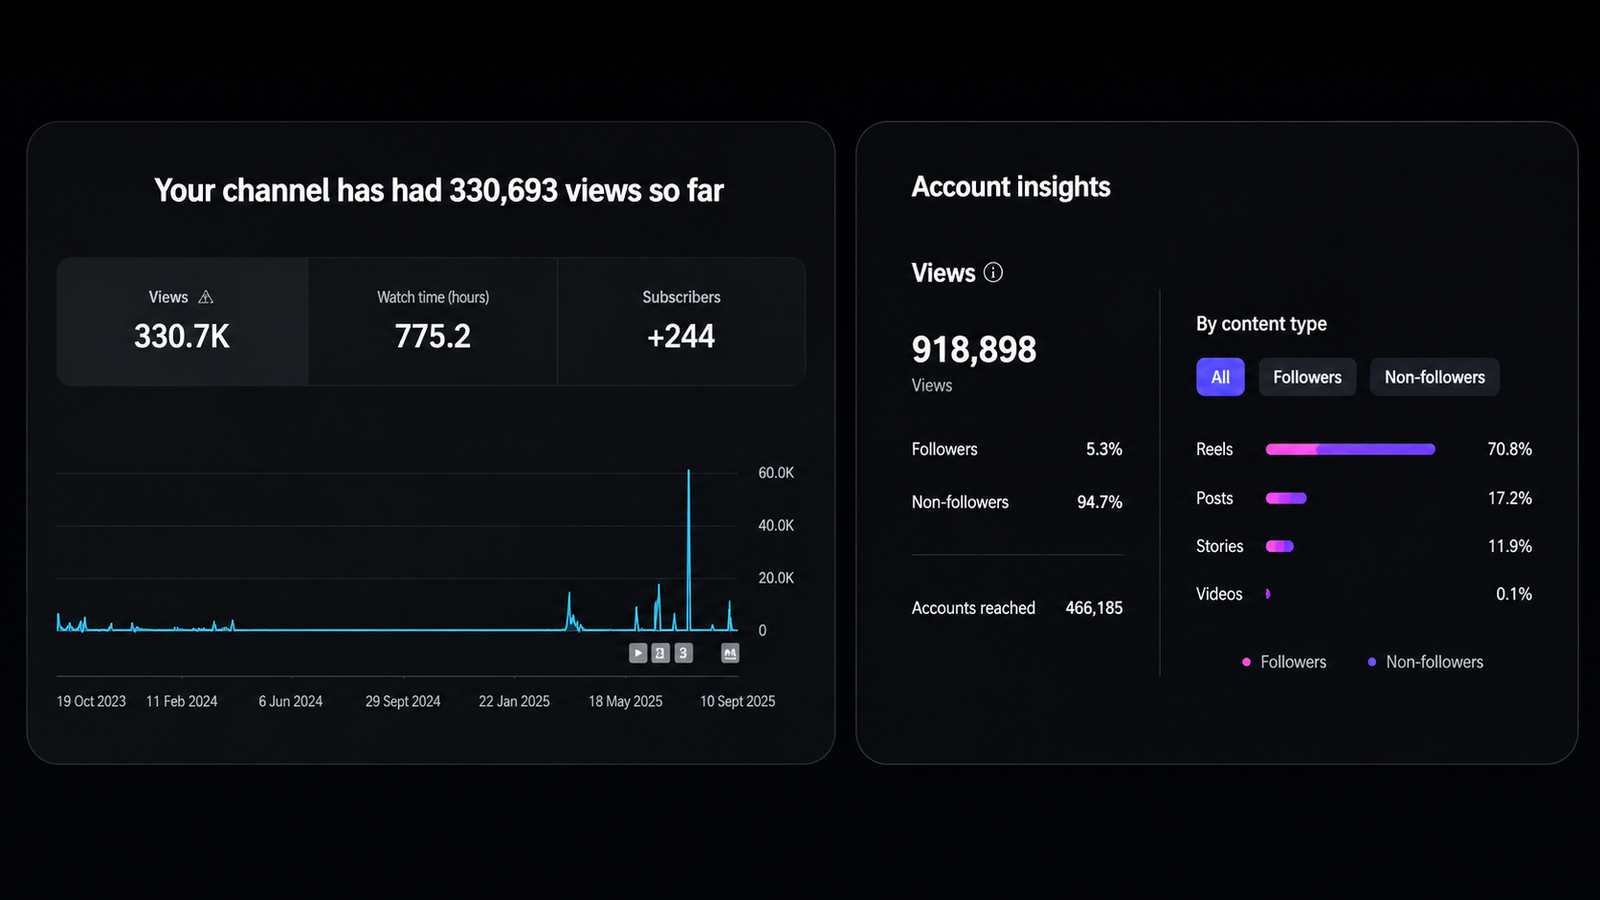Click the warning triangle icon beside Views
The height and width of the screenshot is (900, 1600).
coord(206,297)
